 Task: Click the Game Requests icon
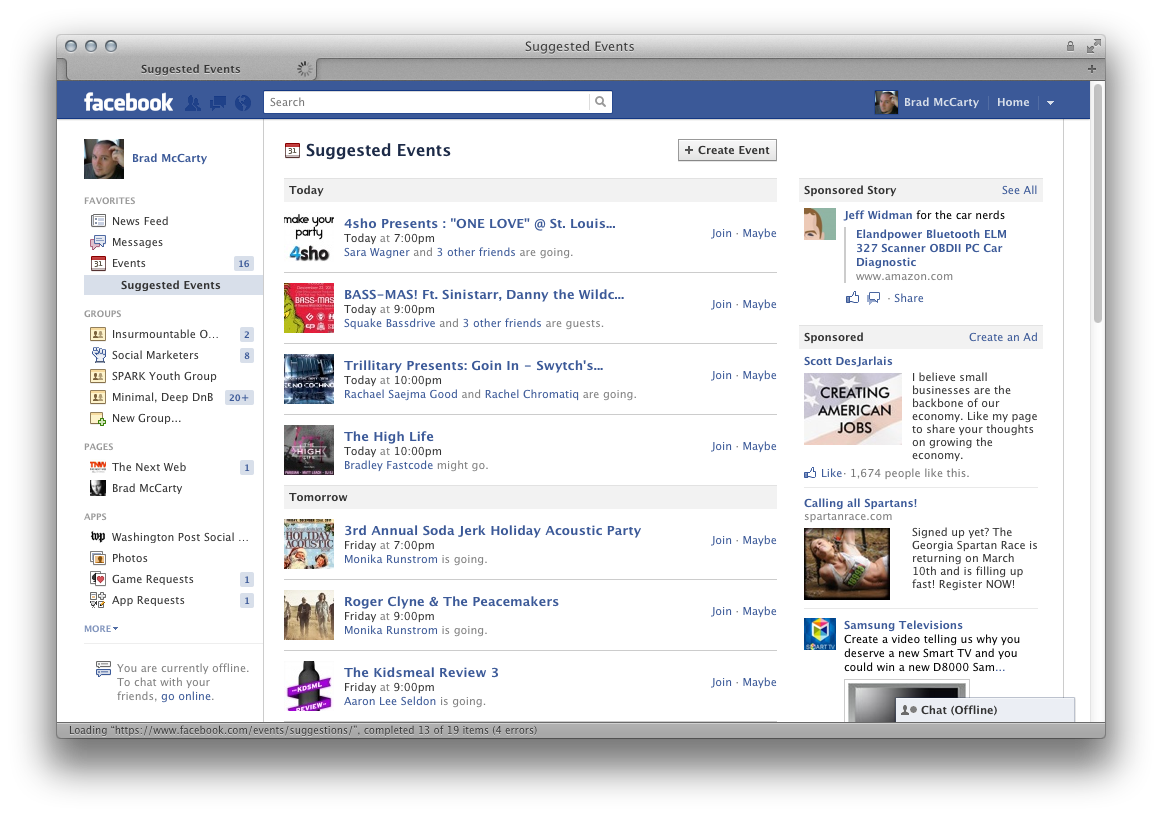[98, 579]
